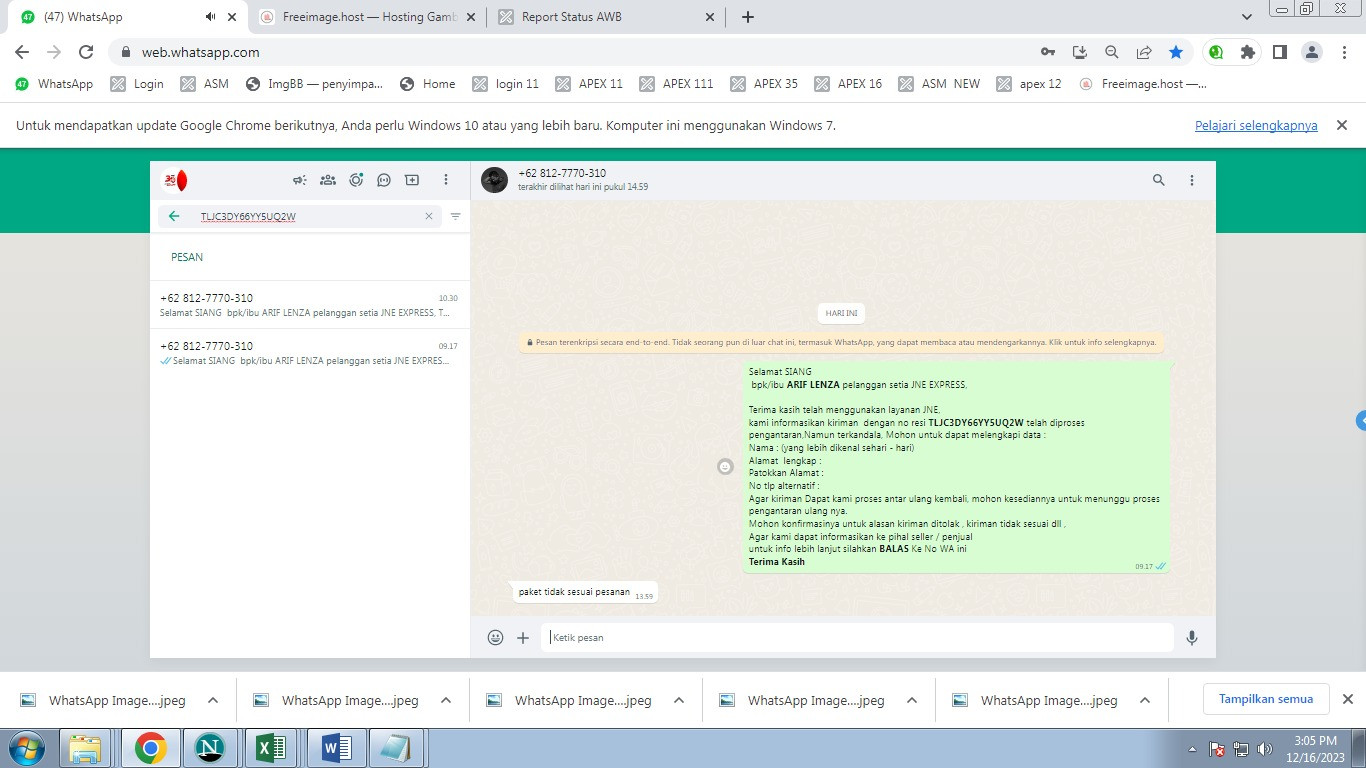Clear the TLJC3DY66YY5UQ2W search text
Screen dimensions: 1366x768
point(429,216)
